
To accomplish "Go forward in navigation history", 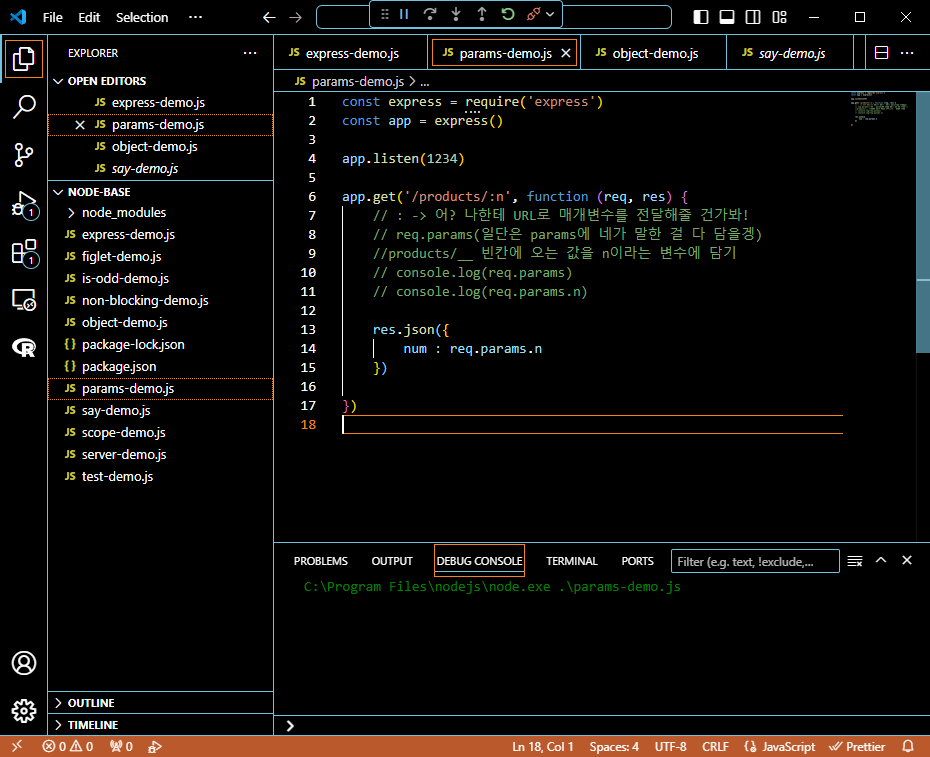I will tap(295, 17).
